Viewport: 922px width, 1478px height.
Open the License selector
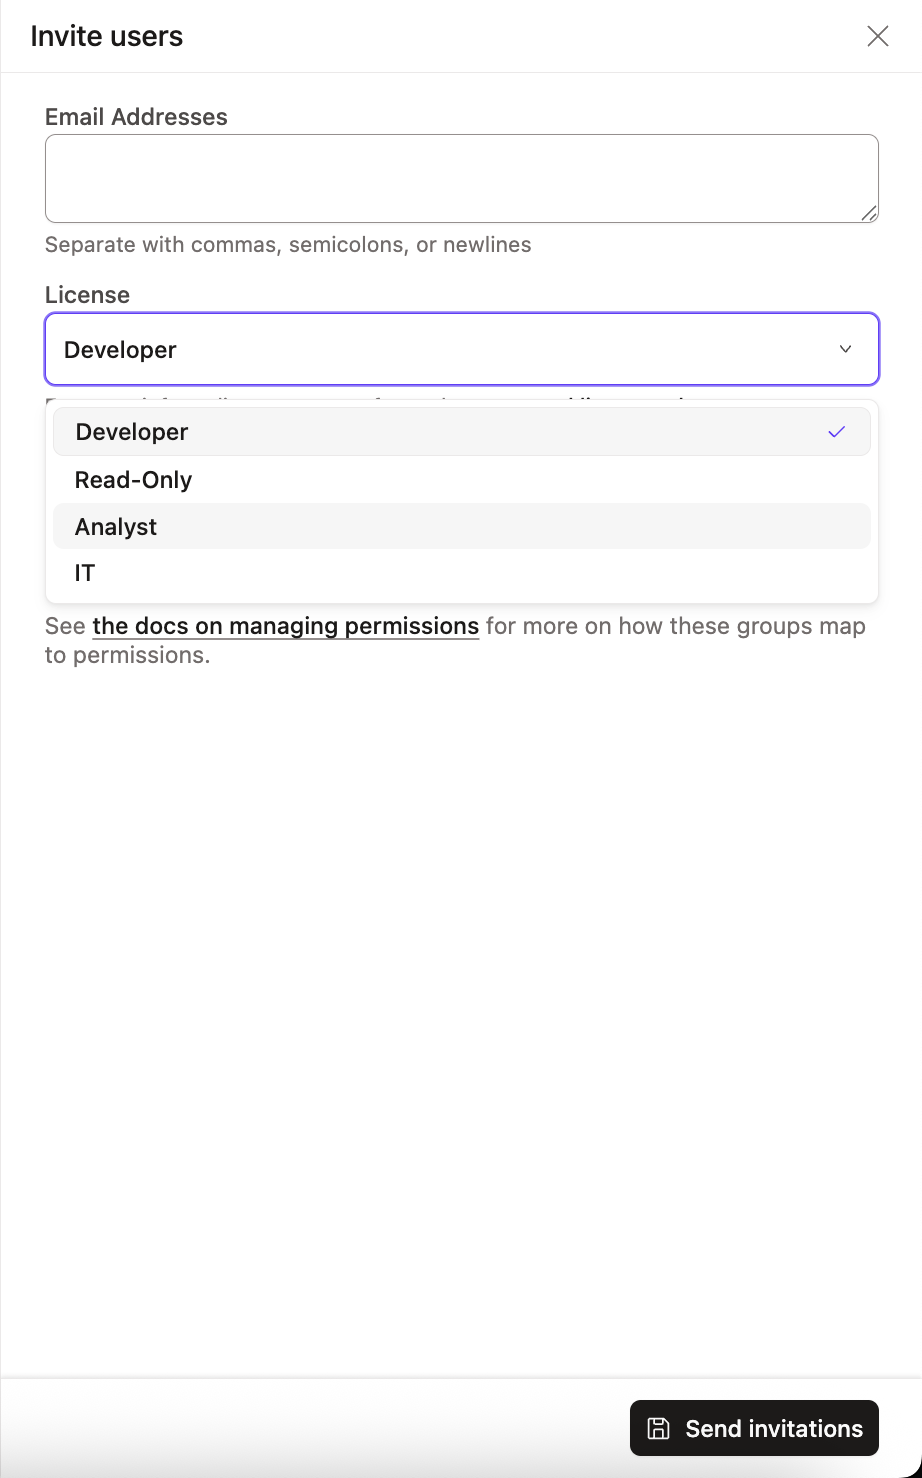coord(461,349)
